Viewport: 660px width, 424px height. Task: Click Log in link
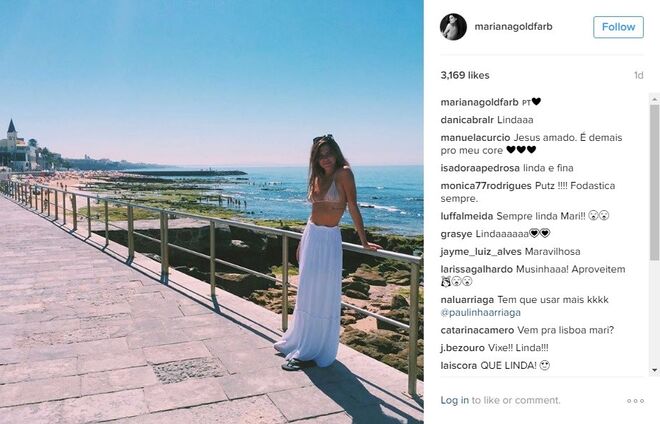click(455, 400)
